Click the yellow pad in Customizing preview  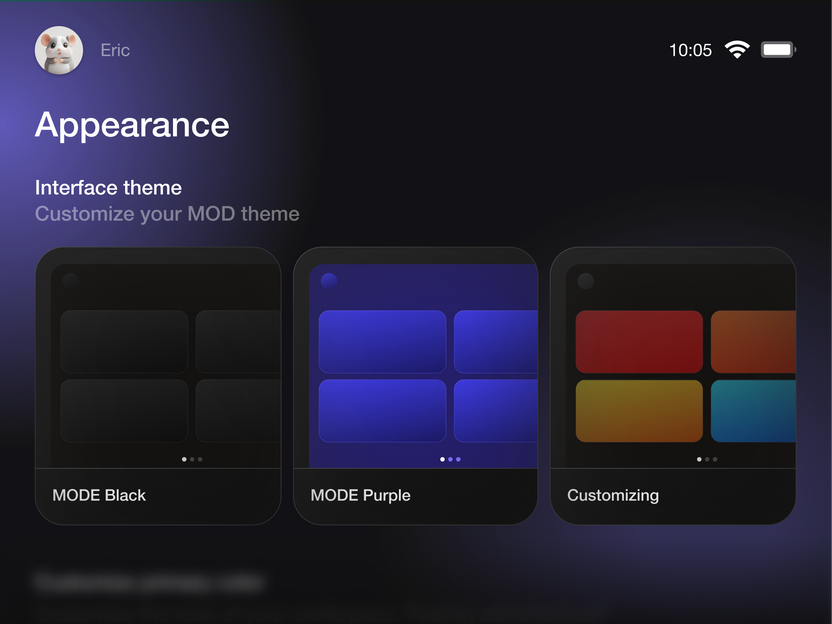point(638,411)
